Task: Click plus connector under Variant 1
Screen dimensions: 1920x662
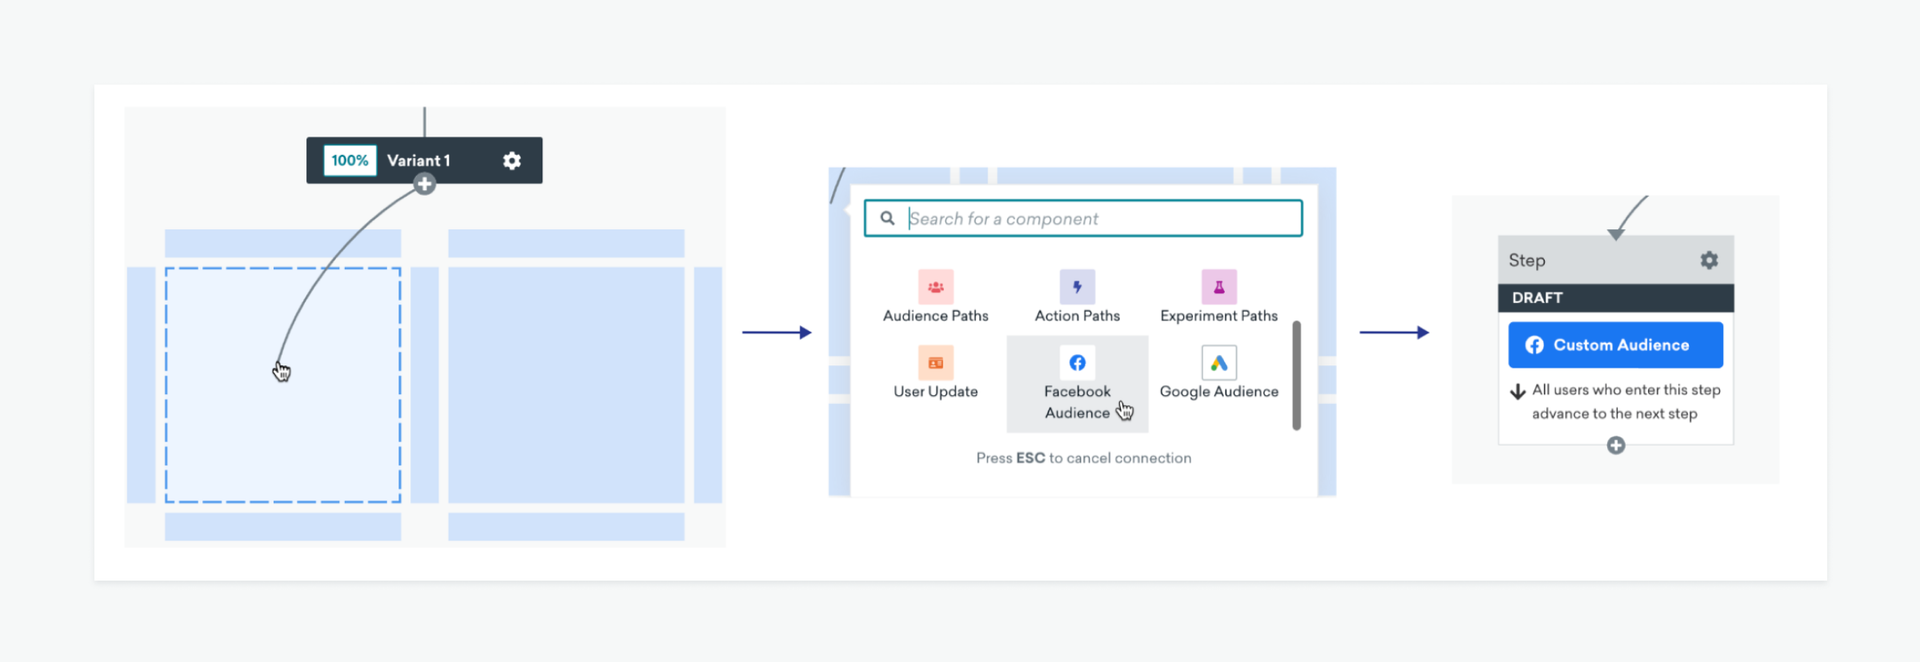Action: (425, 184)
